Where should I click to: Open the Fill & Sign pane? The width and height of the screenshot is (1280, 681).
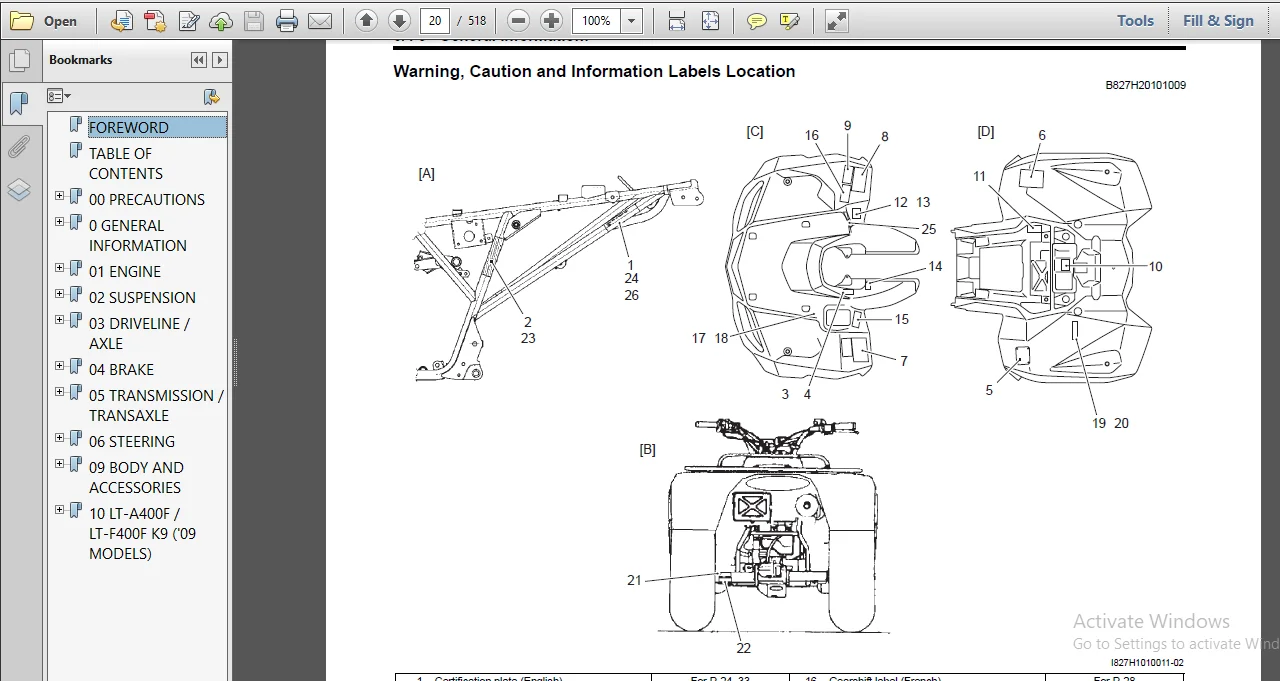coord(1218,20)
